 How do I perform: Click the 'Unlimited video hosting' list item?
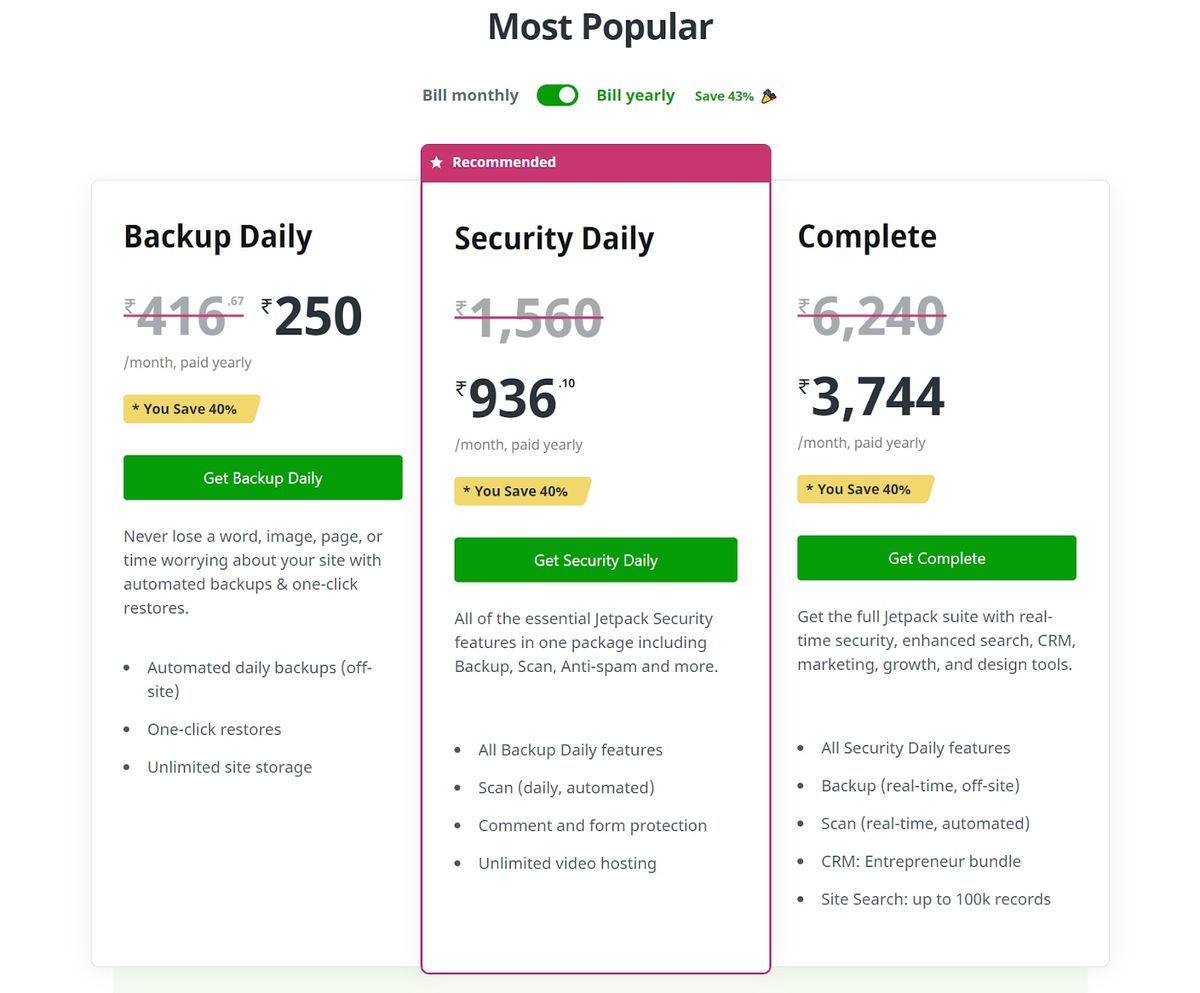(x=567, y=863)
